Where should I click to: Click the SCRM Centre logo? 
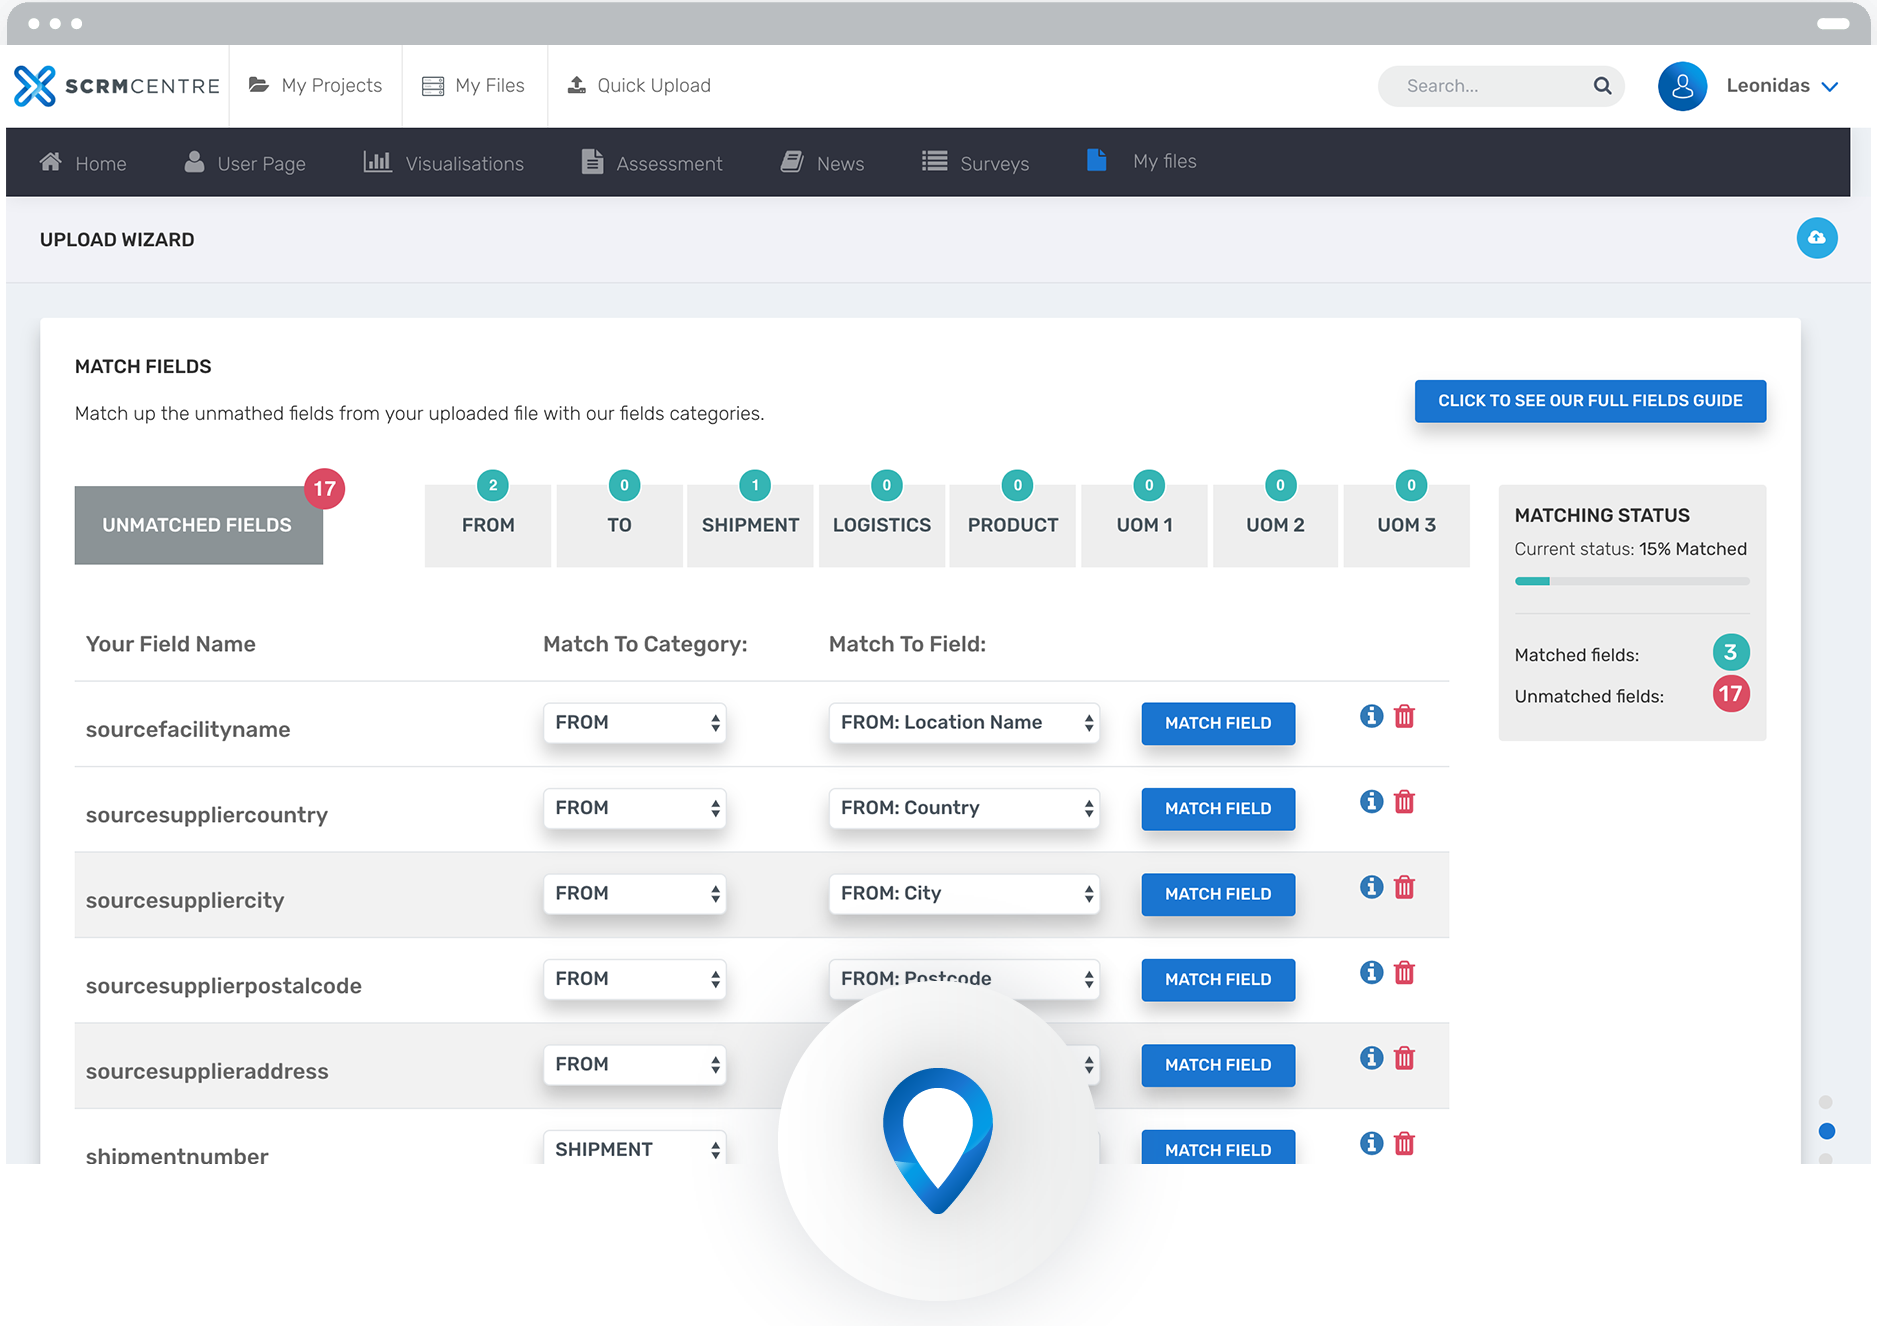pos(117,86)
